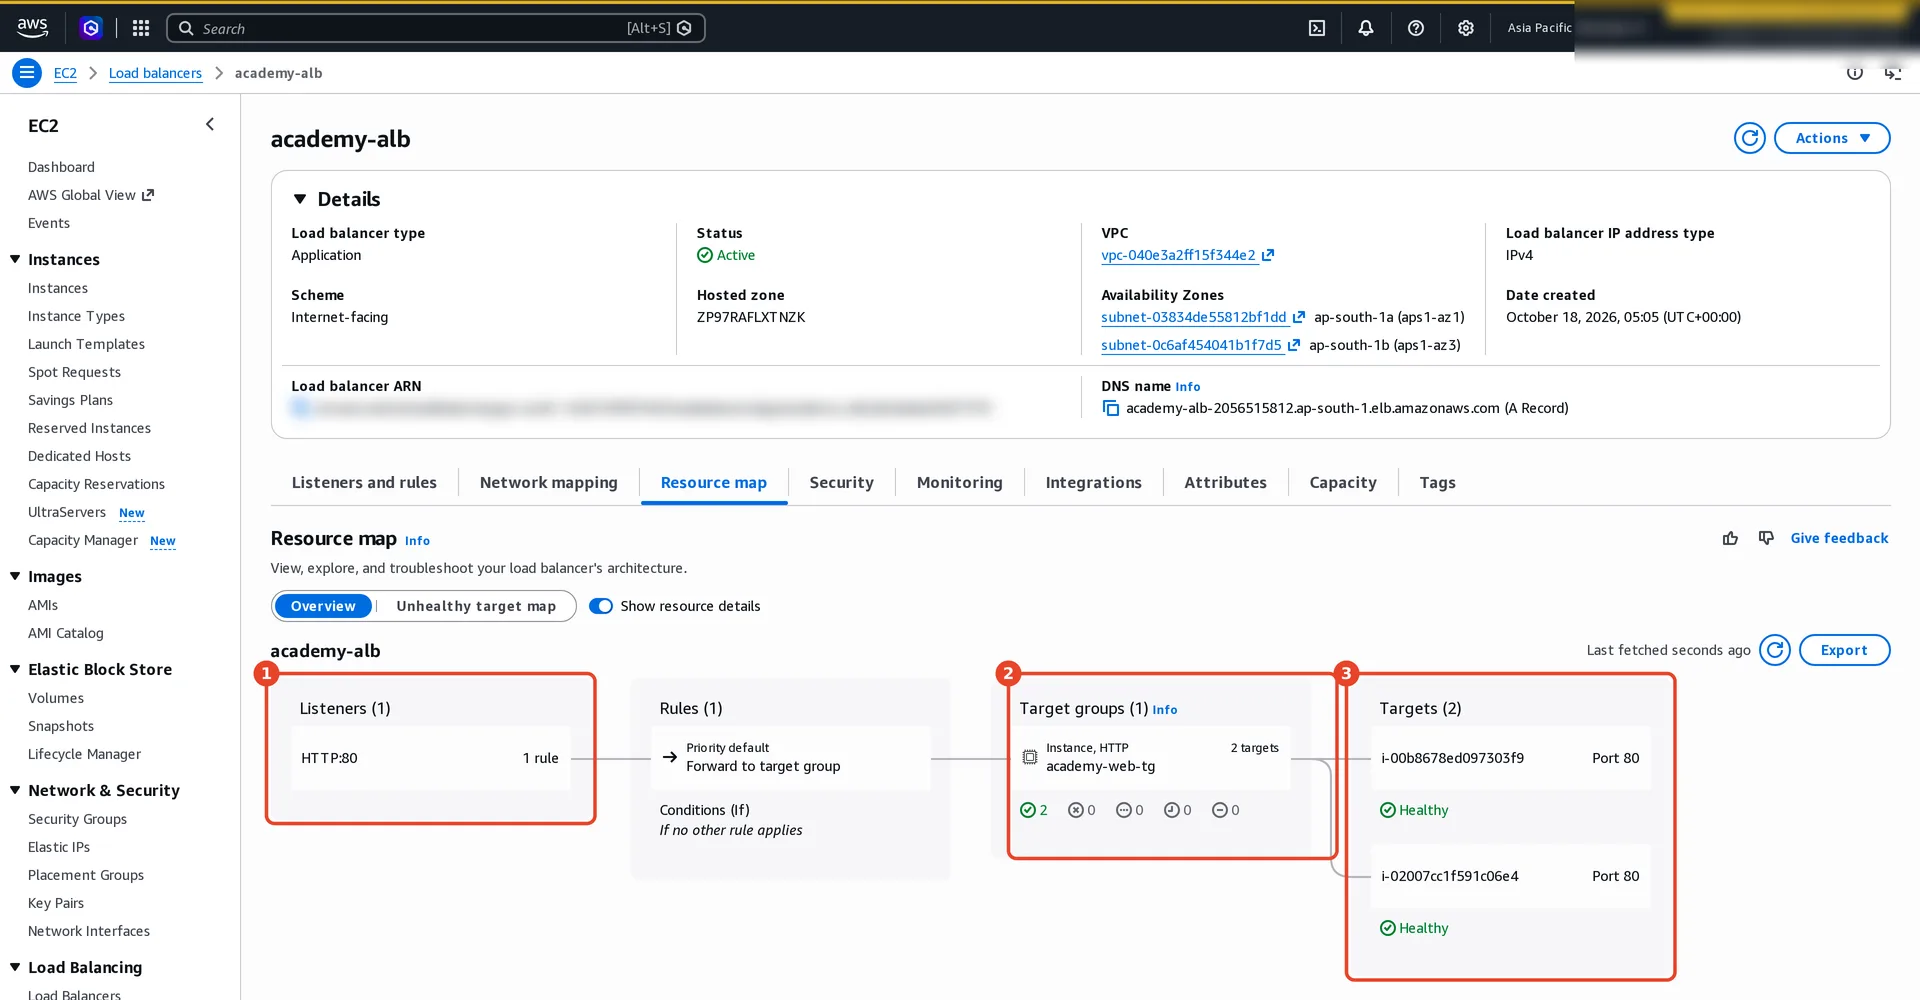This screenshot has width=1920, height=1000.
Task: Toggle the hamburger navigation menu
Action: (27, 73)
